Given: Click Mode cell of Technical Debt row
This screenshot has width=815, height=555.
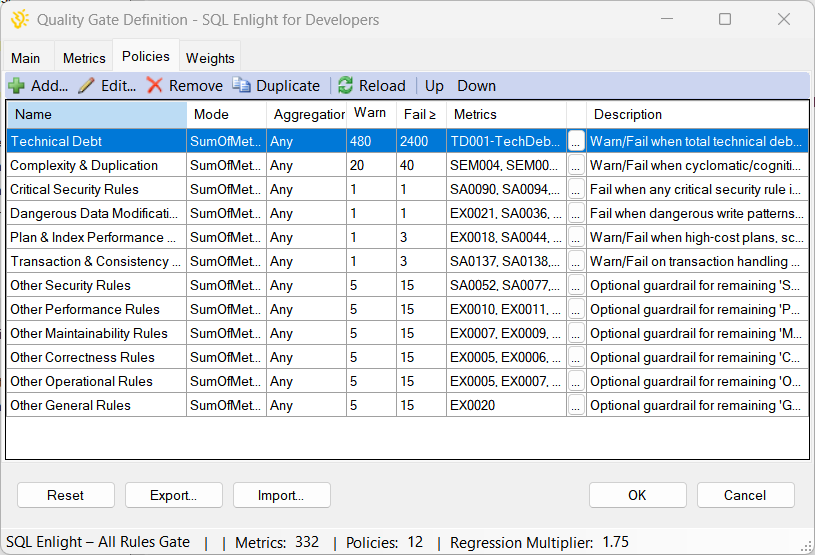Looking at the screenshot, I should point(226,141).
